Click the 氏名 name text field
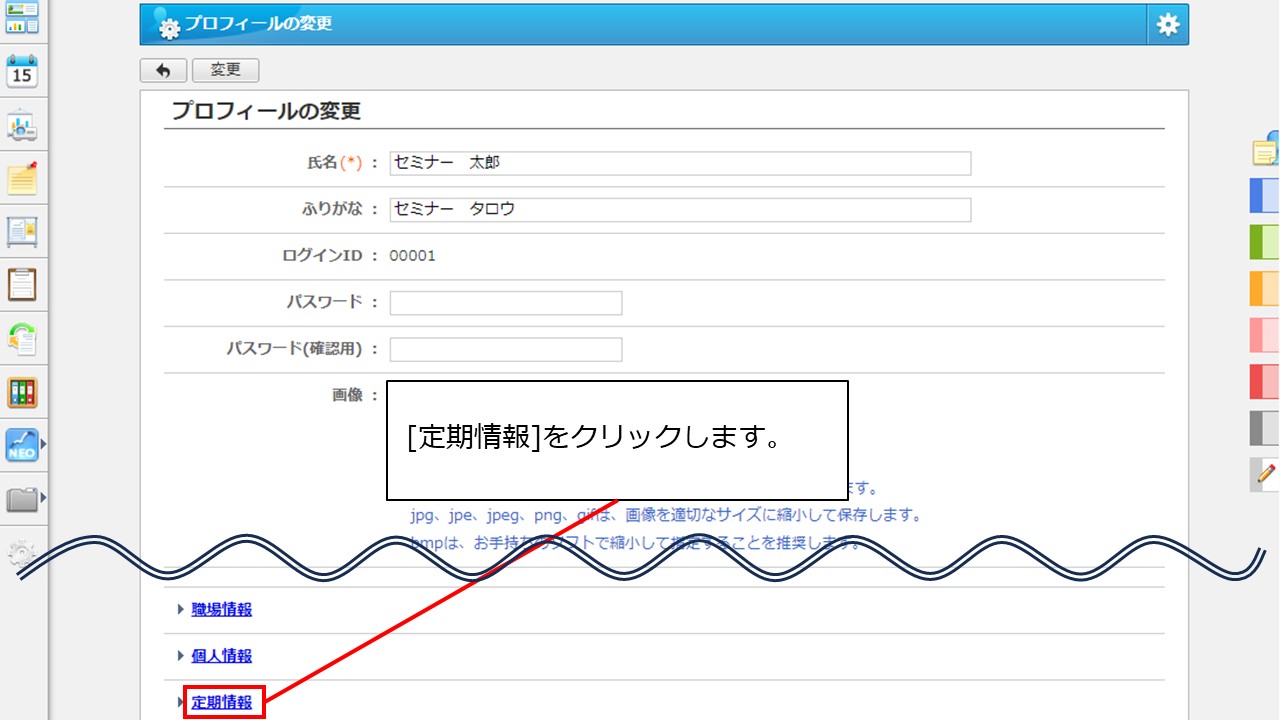 click(x=680, y=163)
